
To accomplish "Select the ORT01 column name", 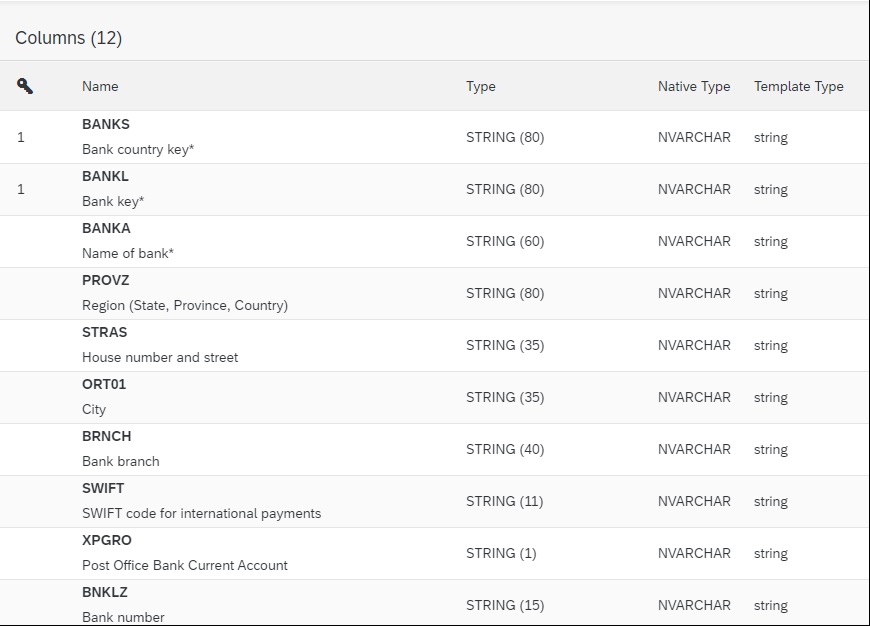I will (104, 385).
